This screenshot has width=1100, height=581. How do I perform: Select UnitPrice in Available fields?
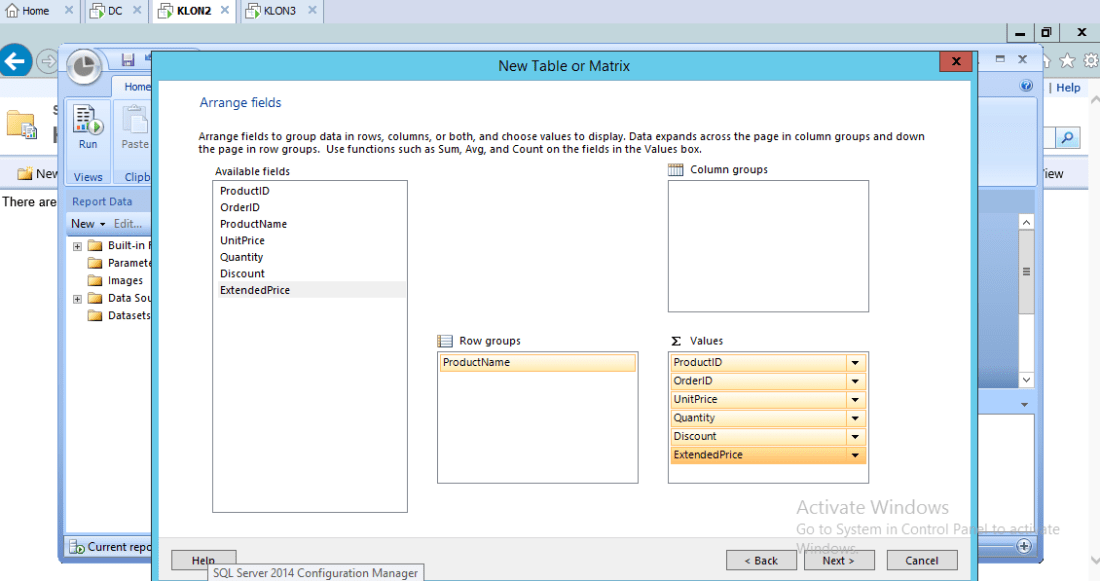[x=242, y=240]
